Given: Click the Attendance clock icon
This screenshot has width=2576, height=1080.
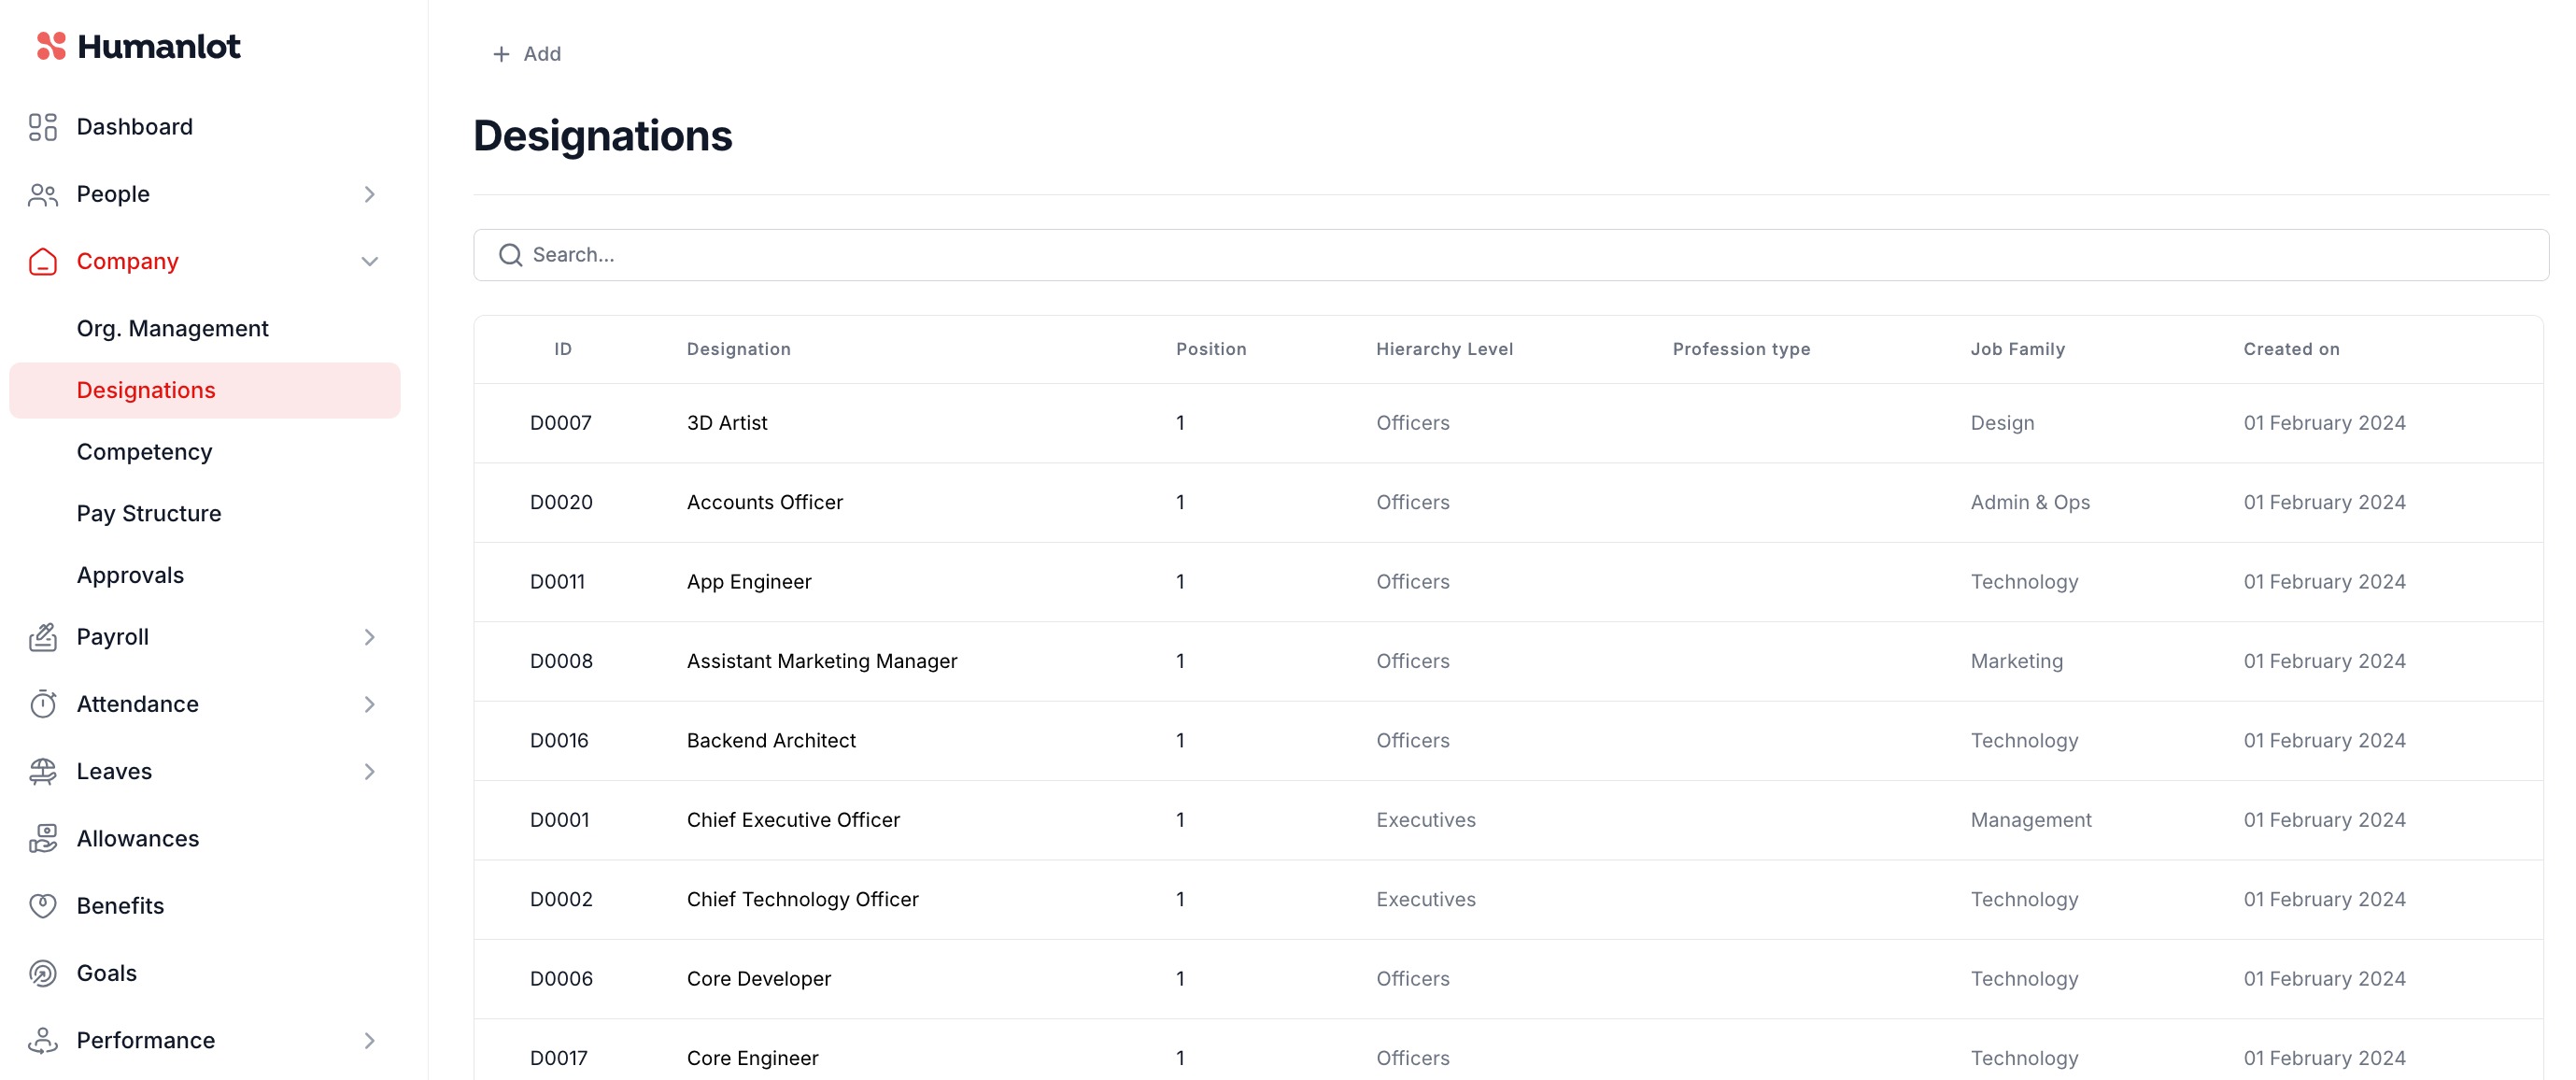Looking at the screenshot, I should pyautogui.click(x=42, y=704).
